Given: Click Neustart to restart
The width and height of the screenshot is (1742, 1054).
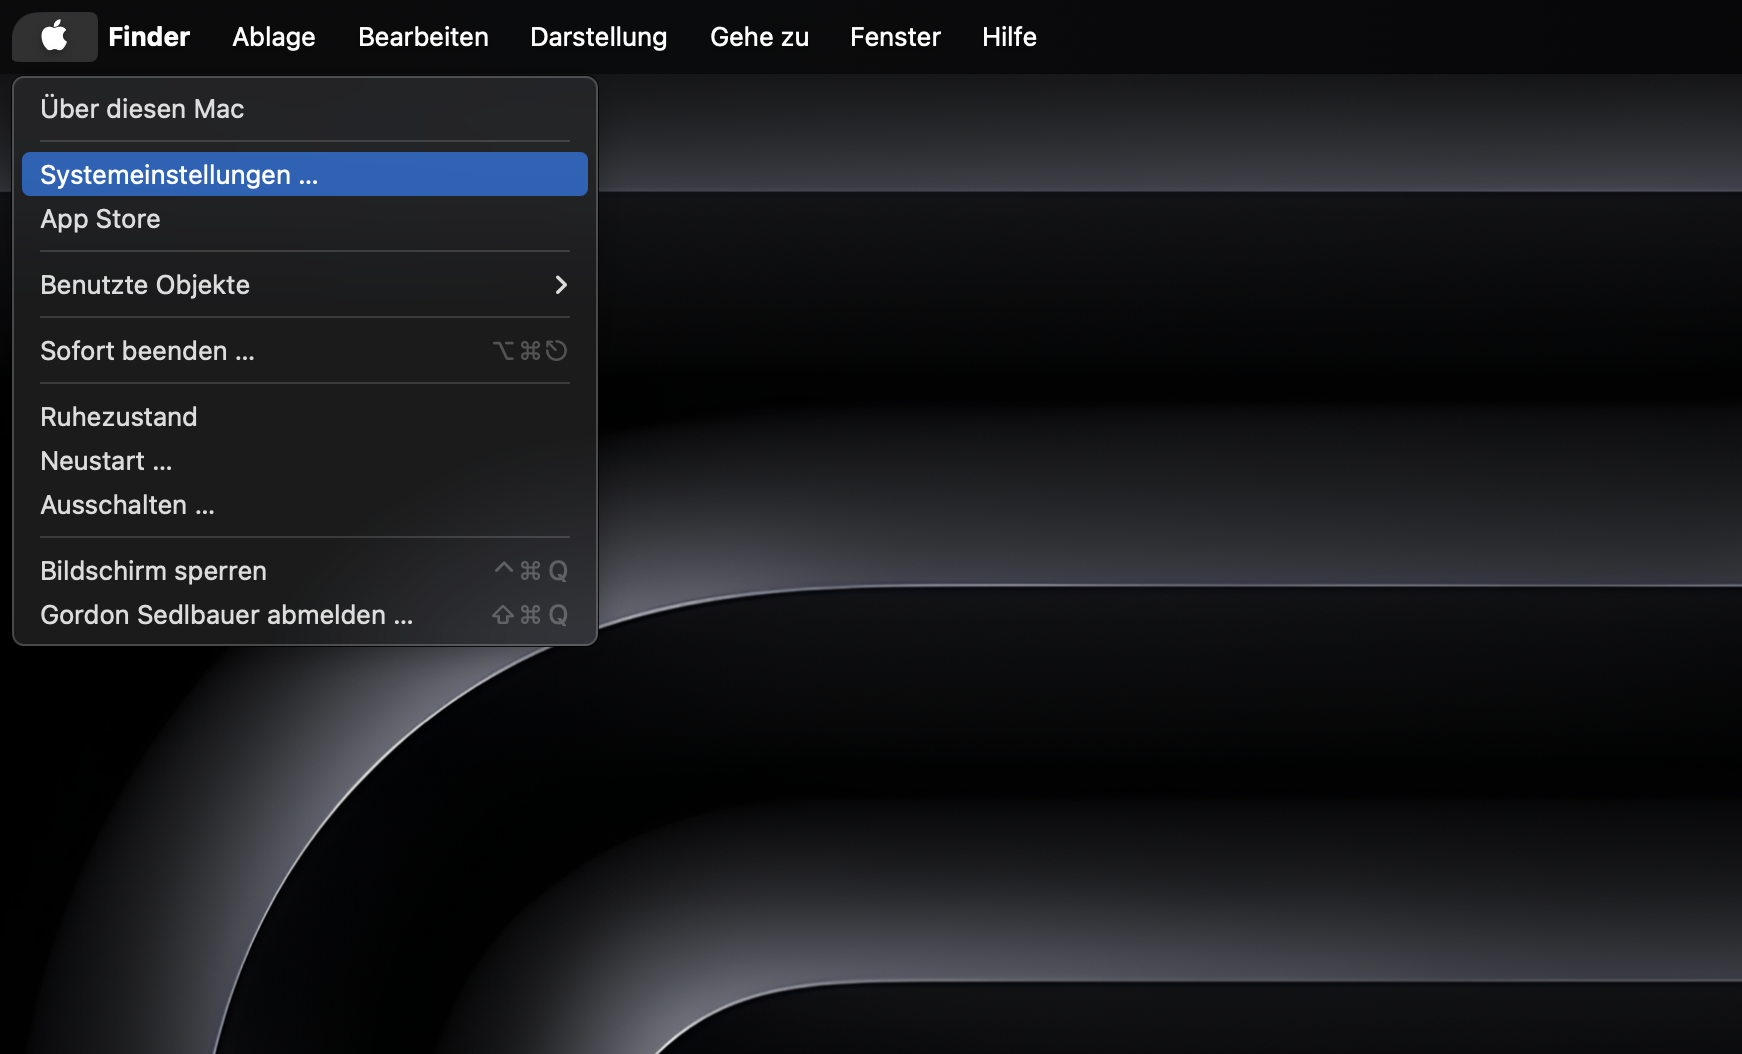Looking at the screenshot, I should 104,460.
